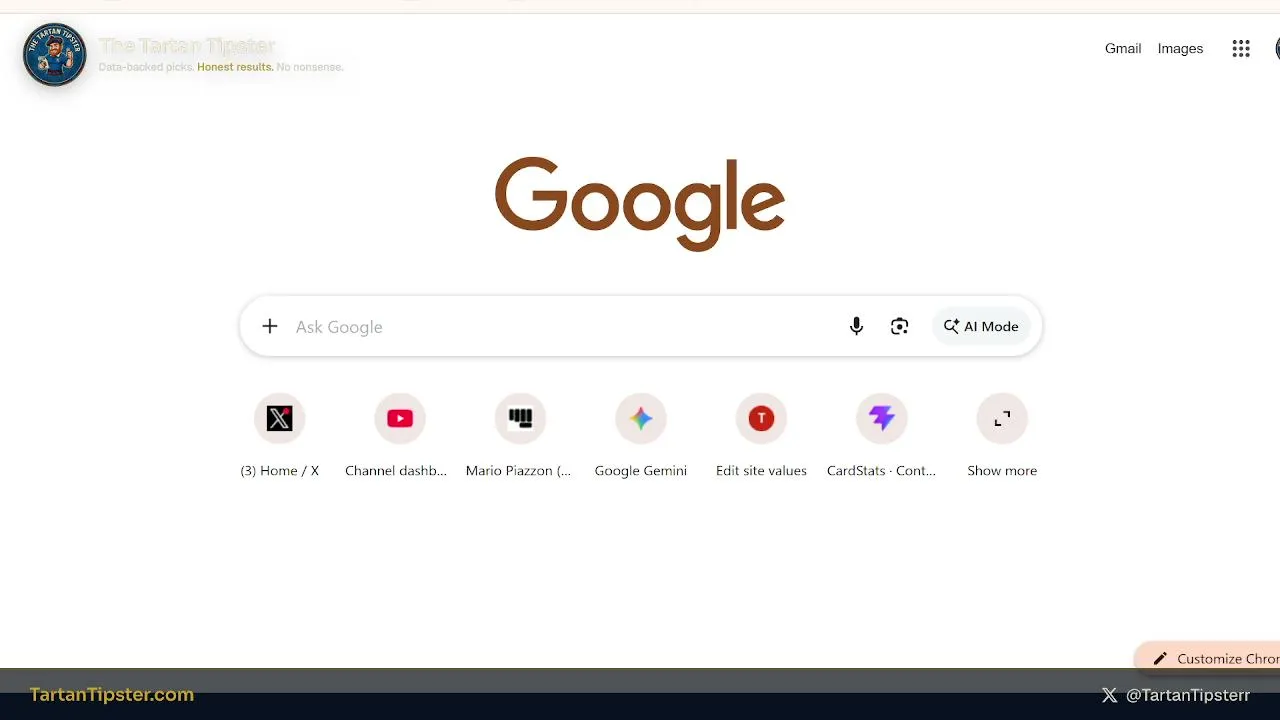Open Google Lens image search
The image size is (1280, 720).
(x=900, y=326)
